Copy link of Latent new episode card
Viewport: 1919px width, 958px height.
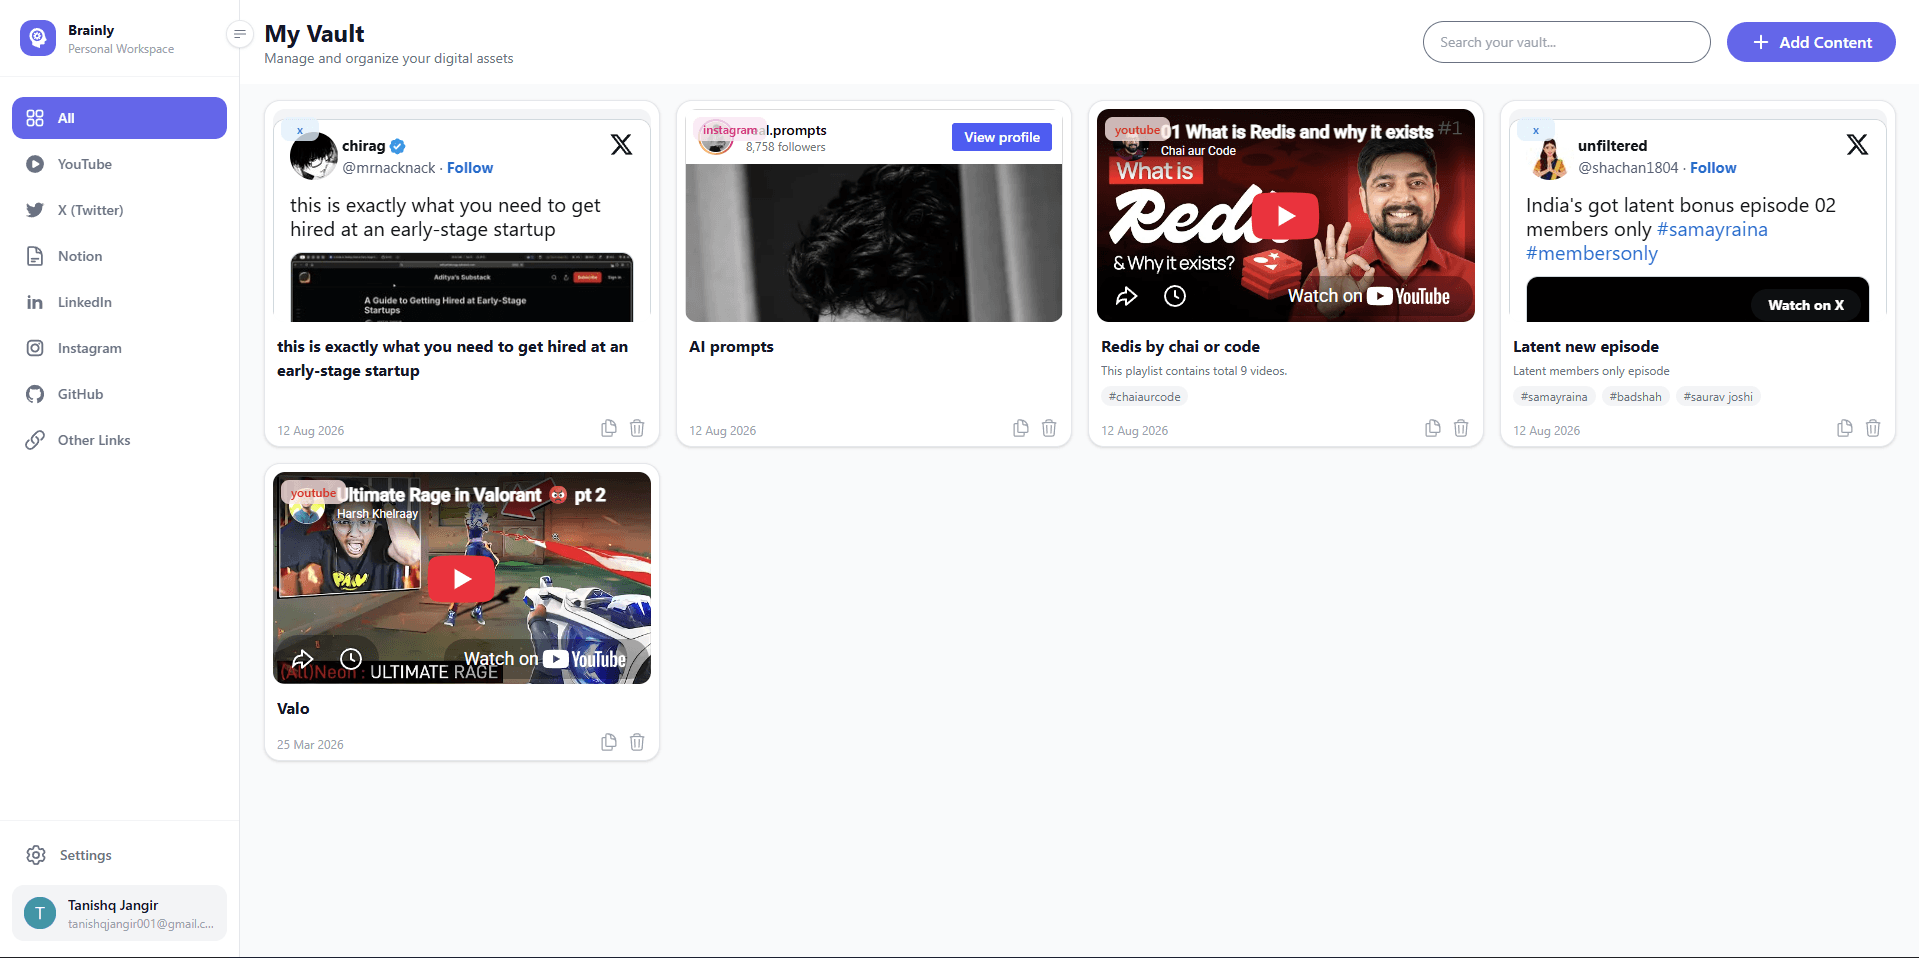[x=1844, y=428]
